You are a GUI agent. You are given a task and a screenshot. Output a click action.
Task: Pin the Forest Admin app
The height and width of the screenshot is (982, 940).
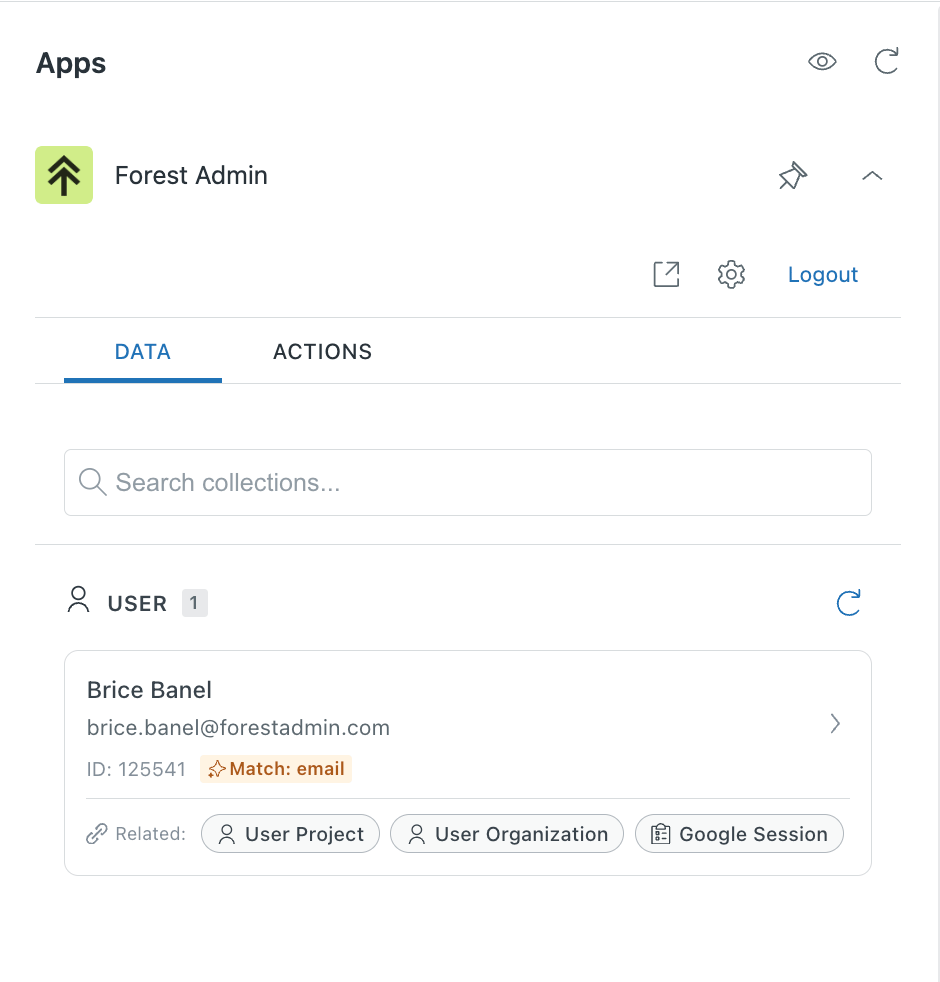pyautogui.click(x=793, y=175)
